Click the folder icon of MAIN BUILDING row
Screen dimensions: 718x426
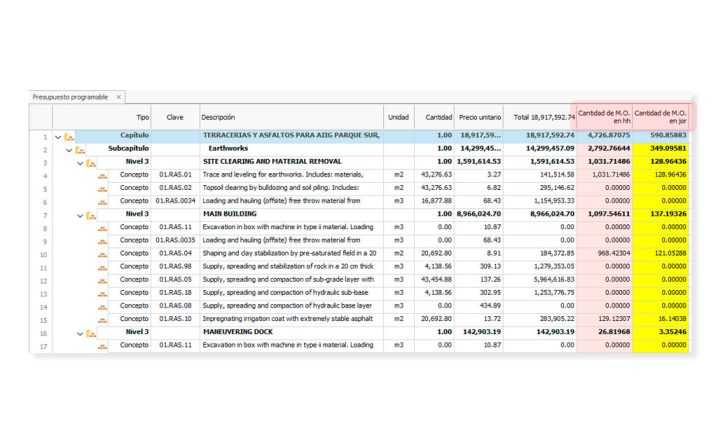[x=91, y=215]
